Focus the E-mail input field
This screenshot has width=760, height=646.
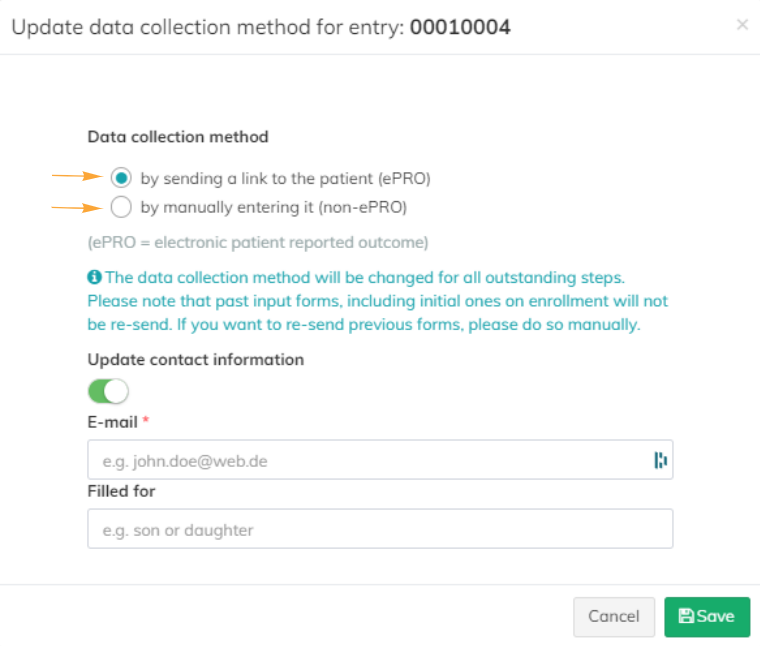370,460
